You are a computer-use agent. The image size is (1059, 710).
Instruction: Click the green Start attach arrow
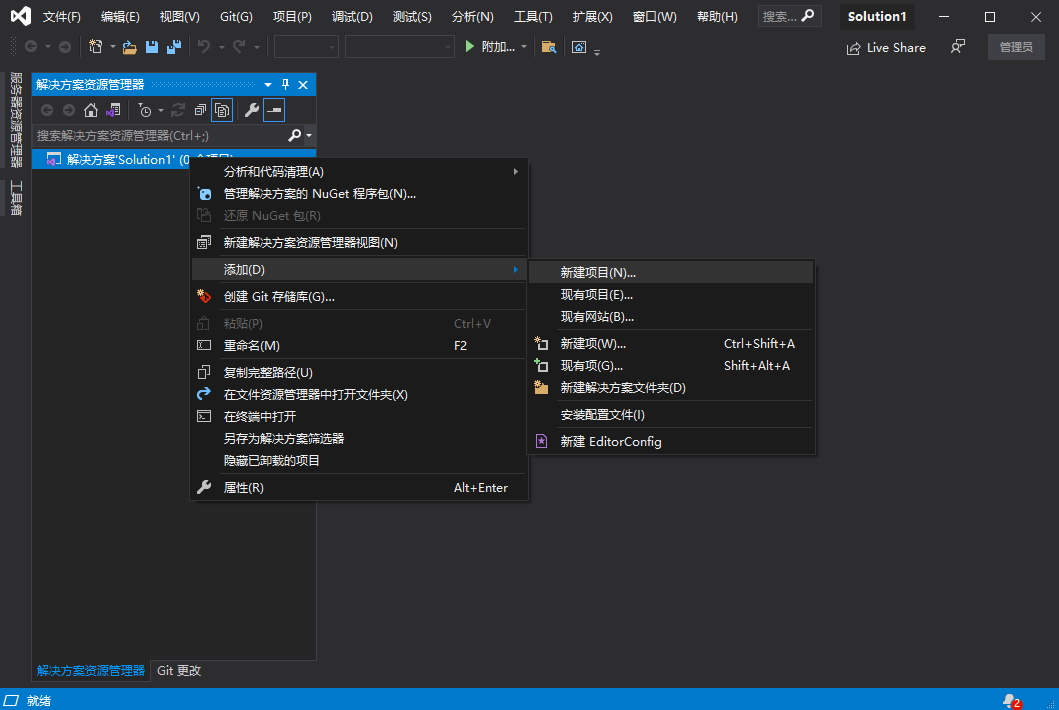click(469, 47)
